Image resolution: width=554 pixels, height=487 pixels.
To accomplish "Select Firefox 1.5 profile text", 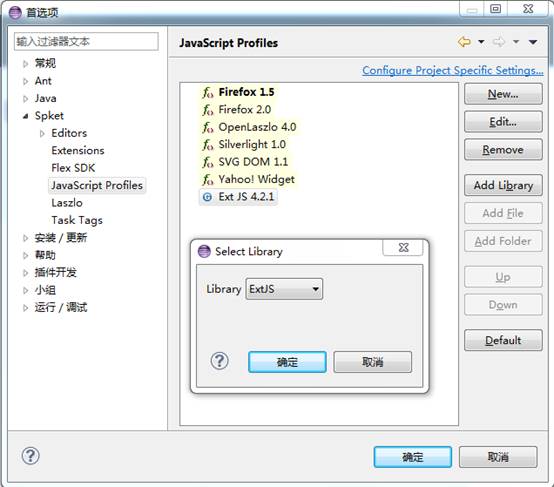I will (x=246, y=92).
